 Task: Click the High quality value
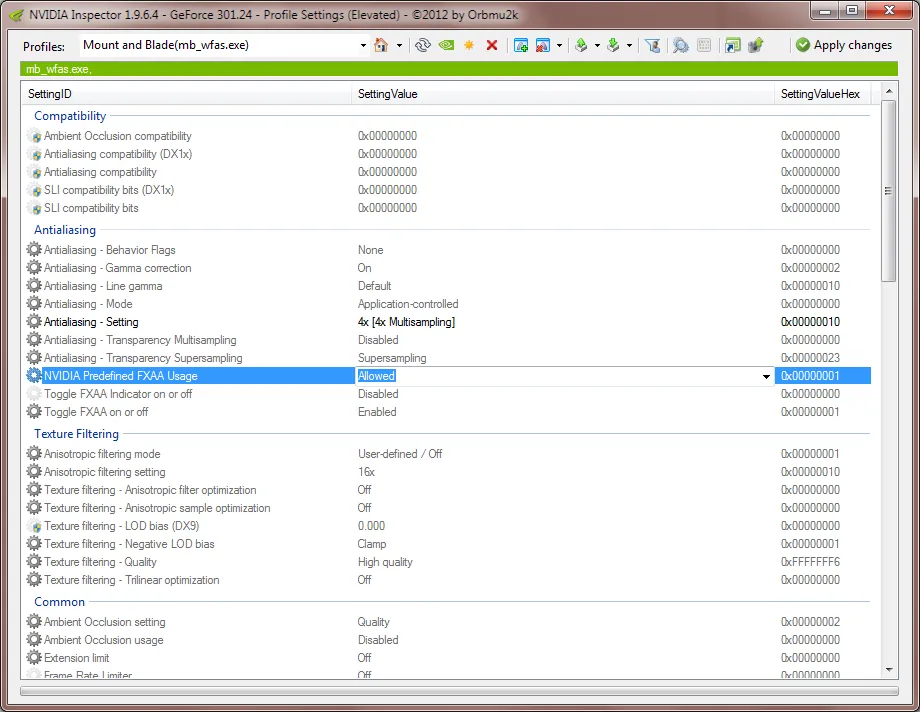pyautogui.click(x=385, y=562)
